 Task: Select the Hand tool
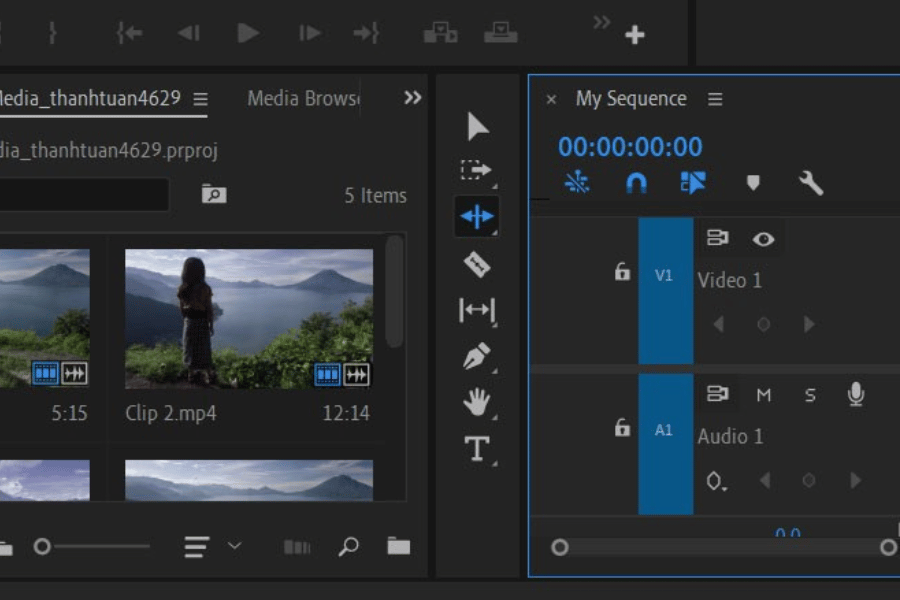pos(477,403)
